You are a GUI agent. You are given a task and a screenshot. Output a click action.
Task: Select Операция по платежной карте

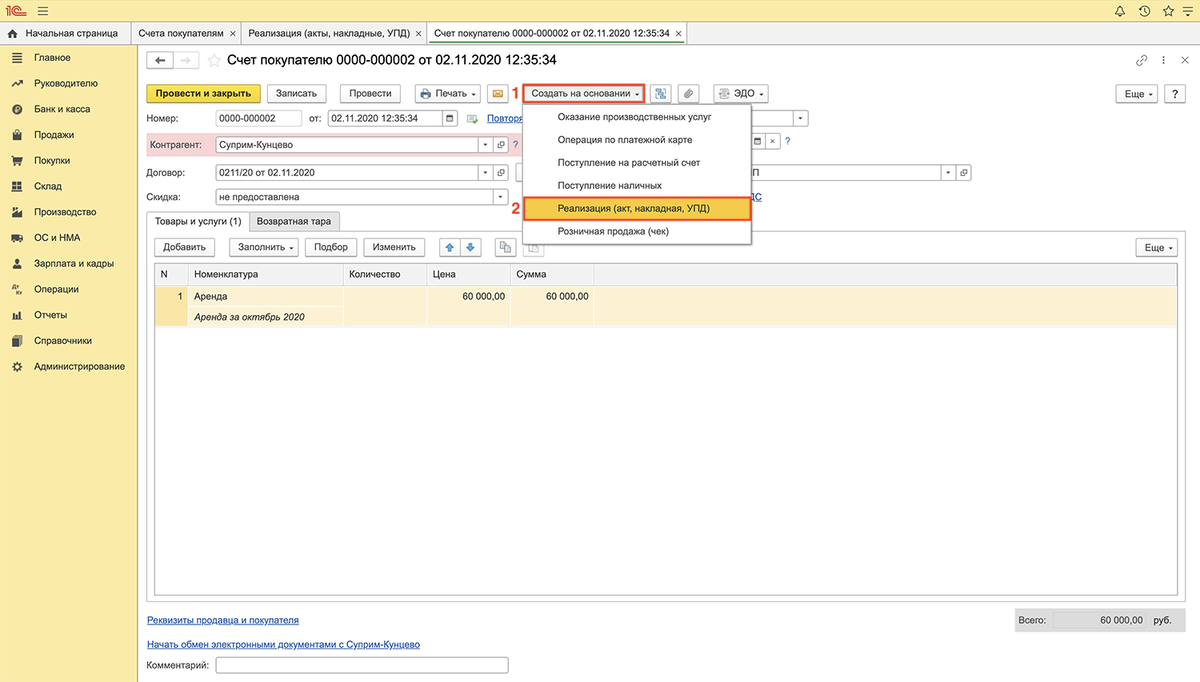[638, 140]
